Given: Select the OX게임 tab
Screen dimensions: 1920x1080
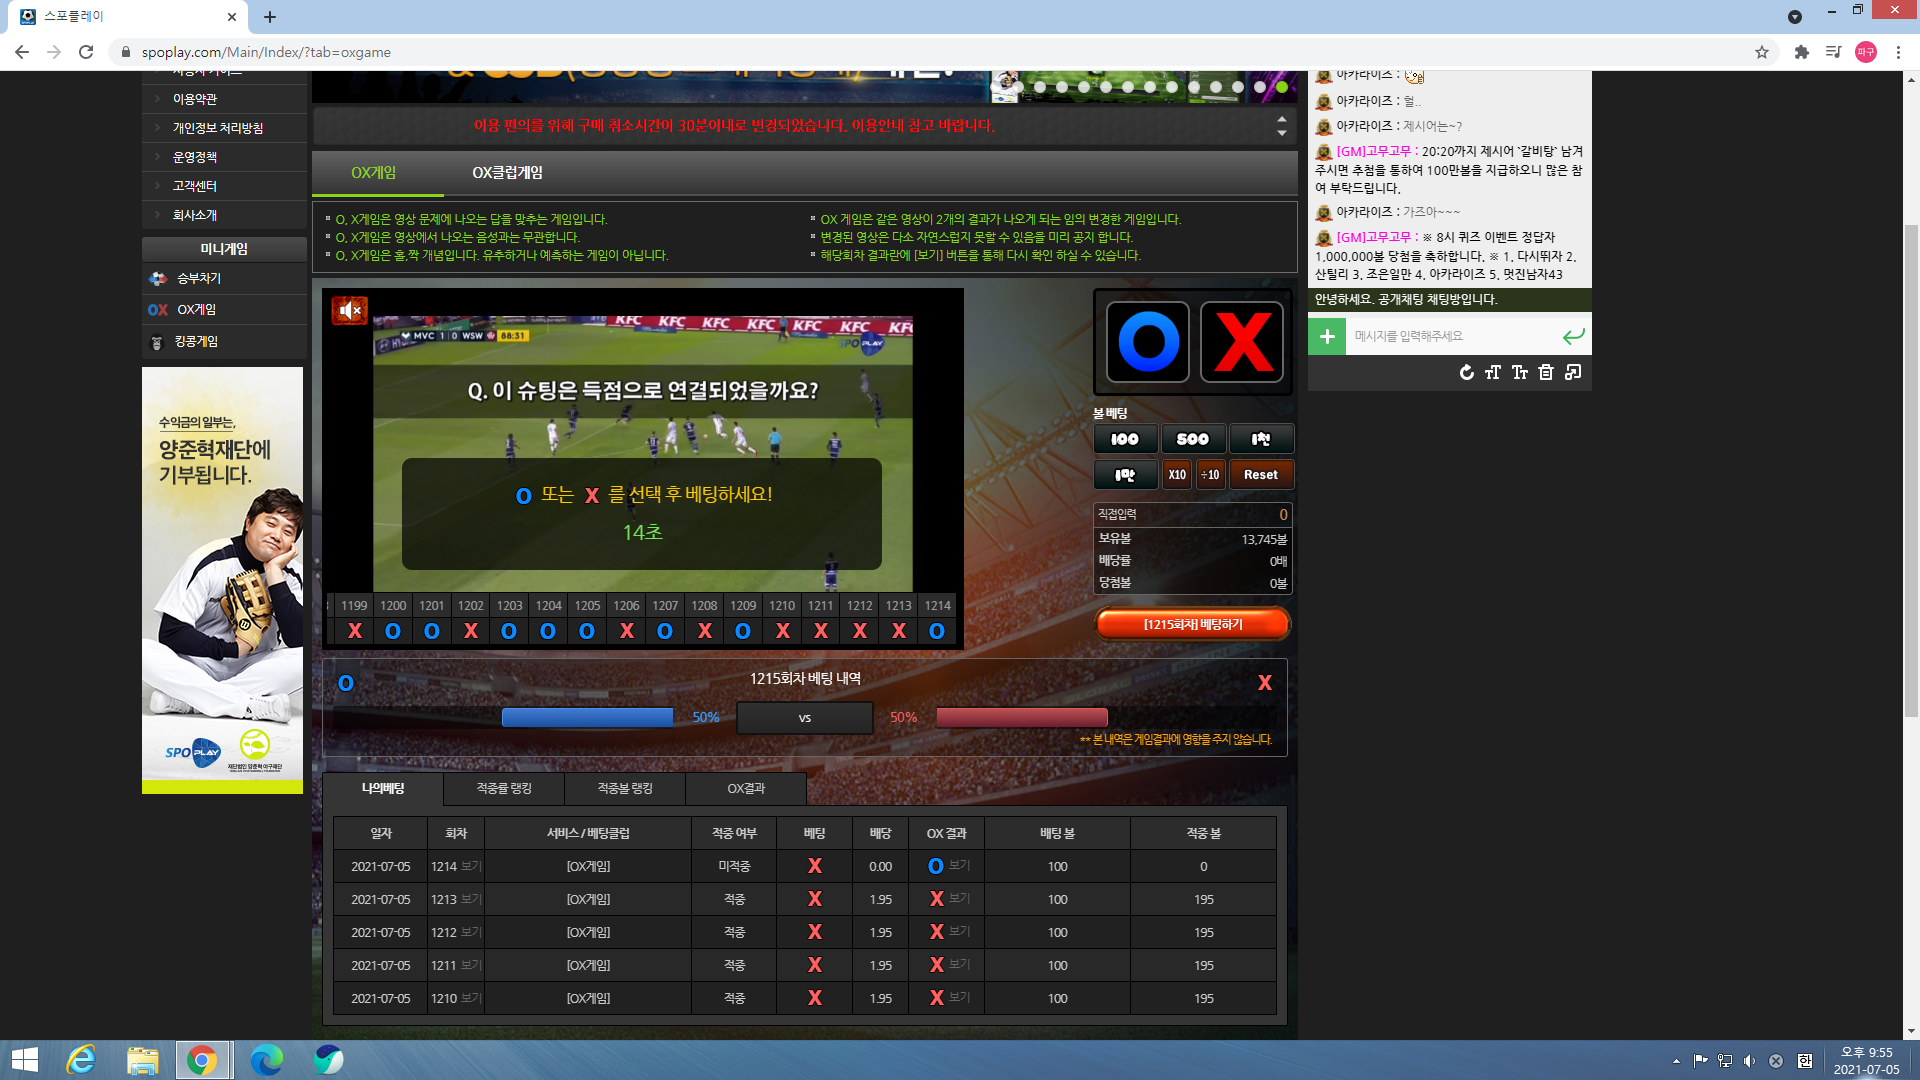Looking at the screenshot, I should click(374, 173).
